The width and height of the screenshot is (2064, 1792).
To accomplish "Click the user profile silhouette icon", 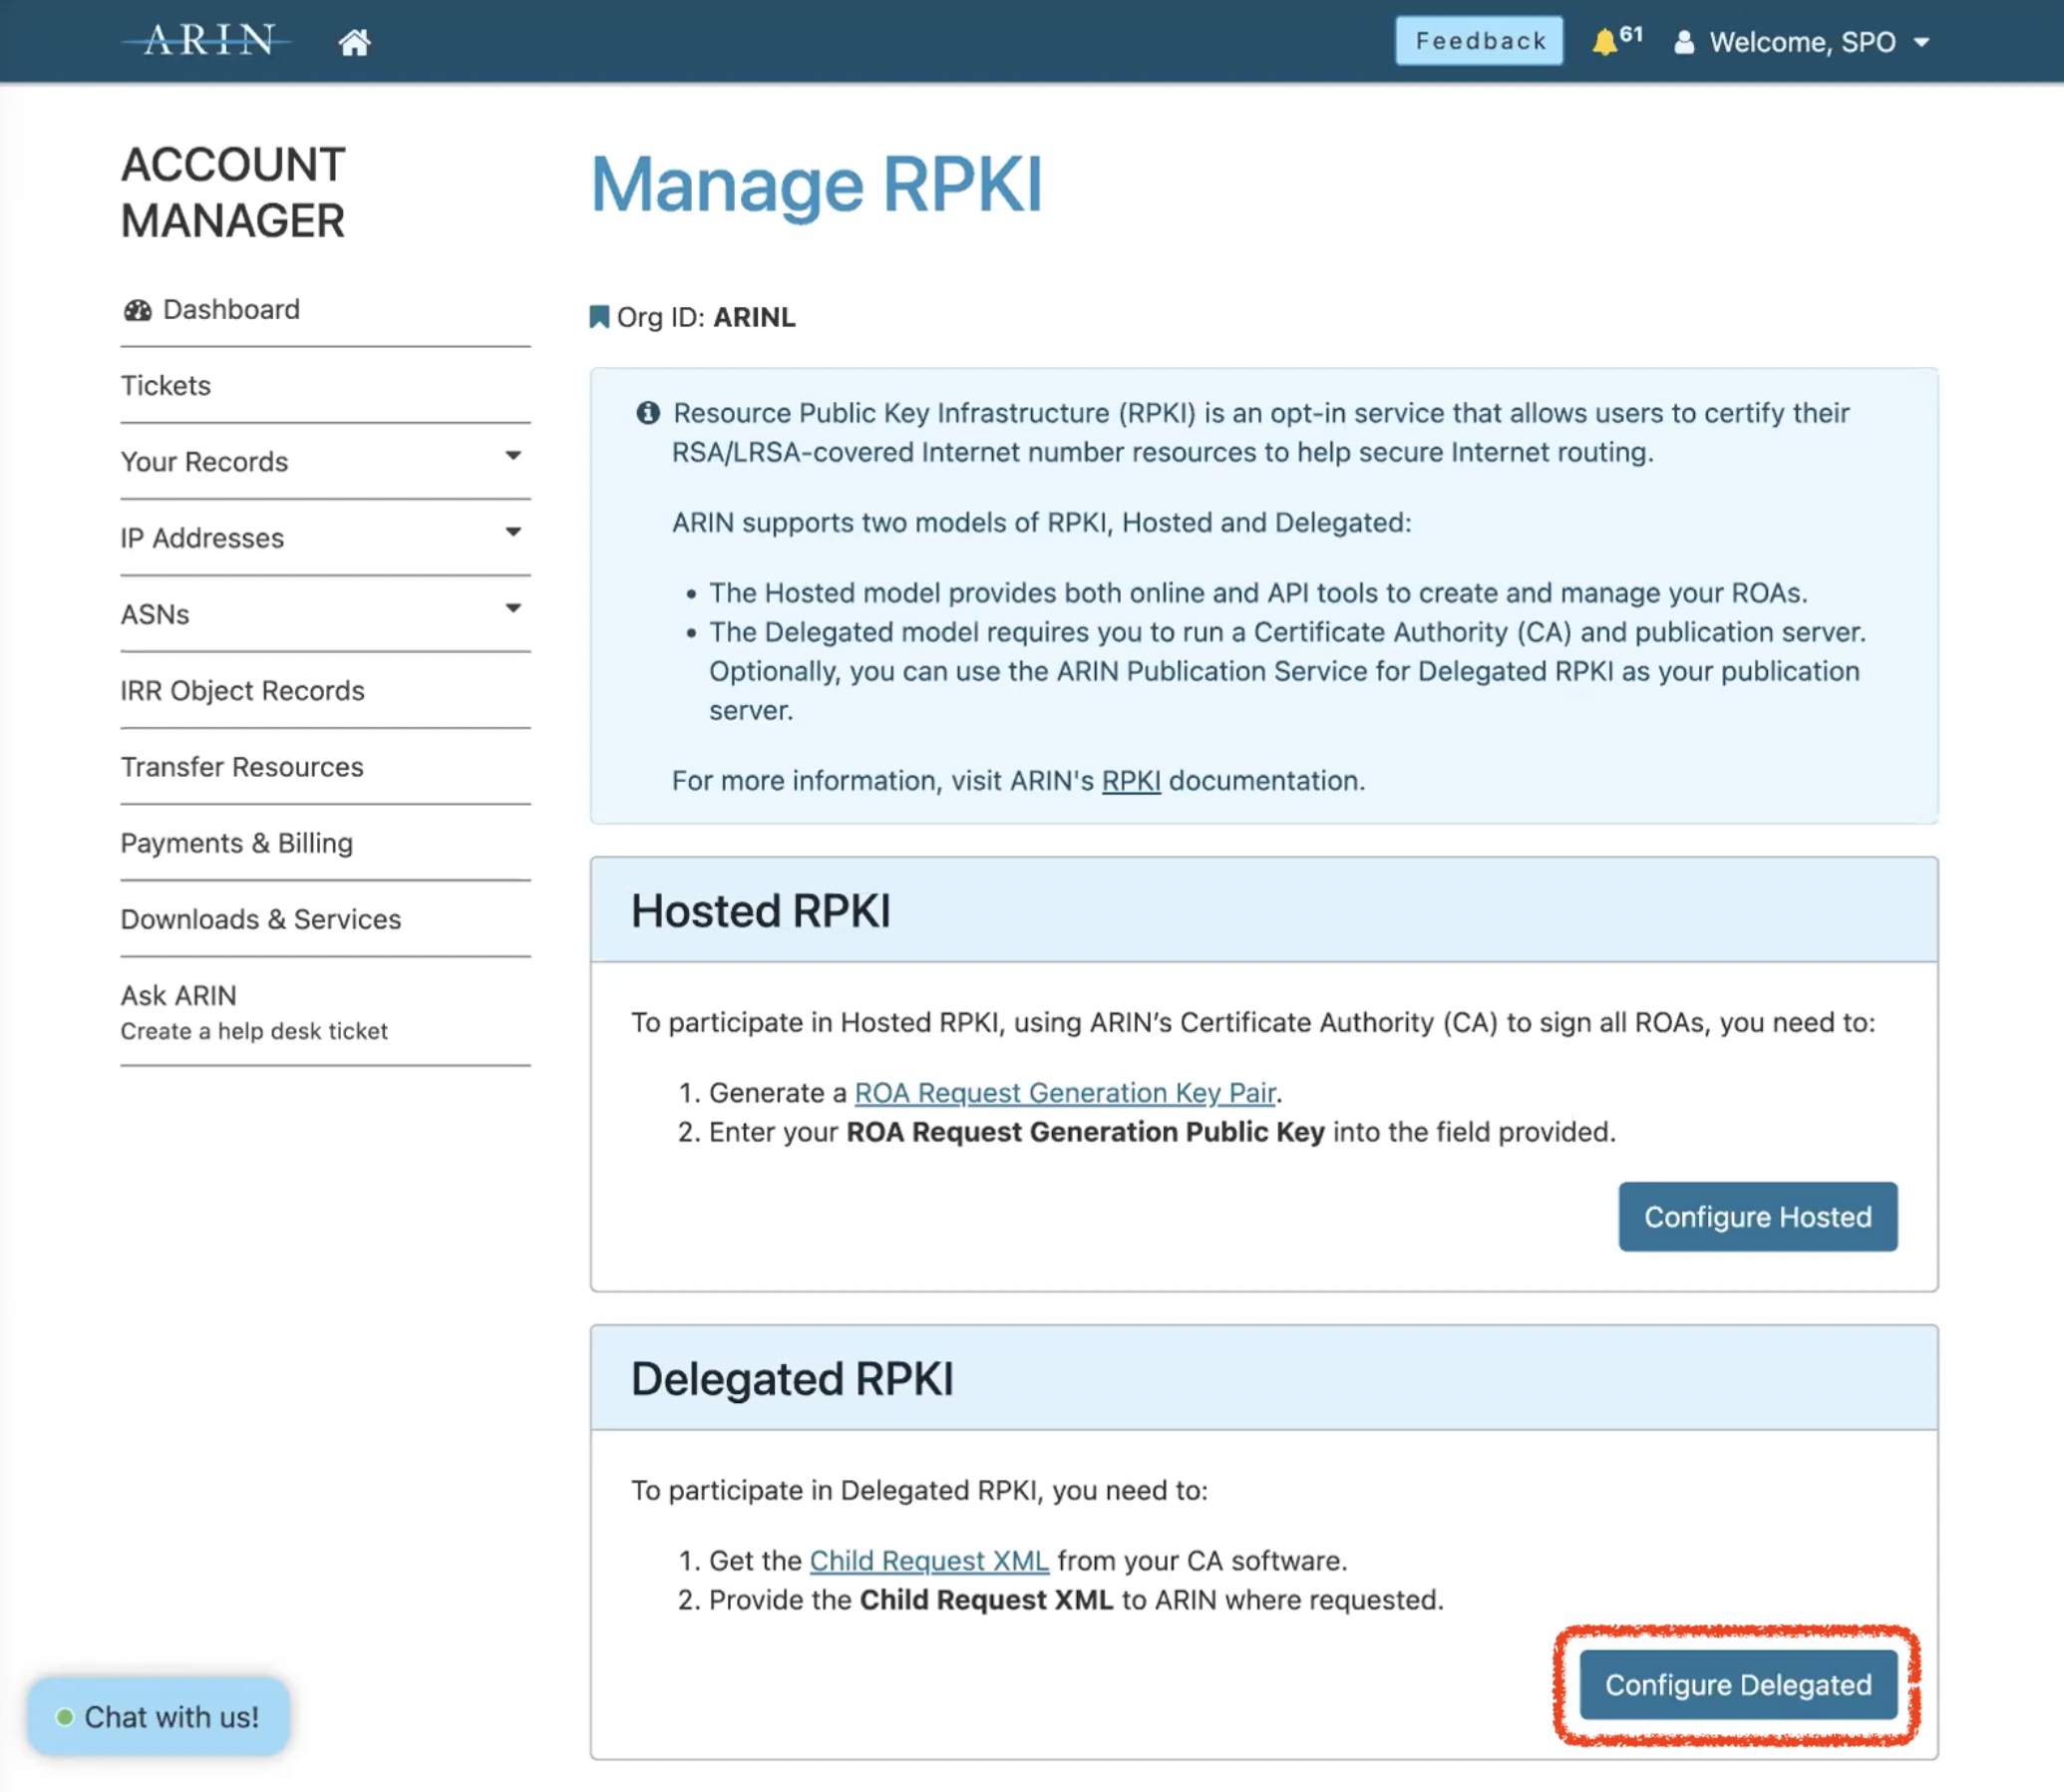I will click(x=1684, y=42).
